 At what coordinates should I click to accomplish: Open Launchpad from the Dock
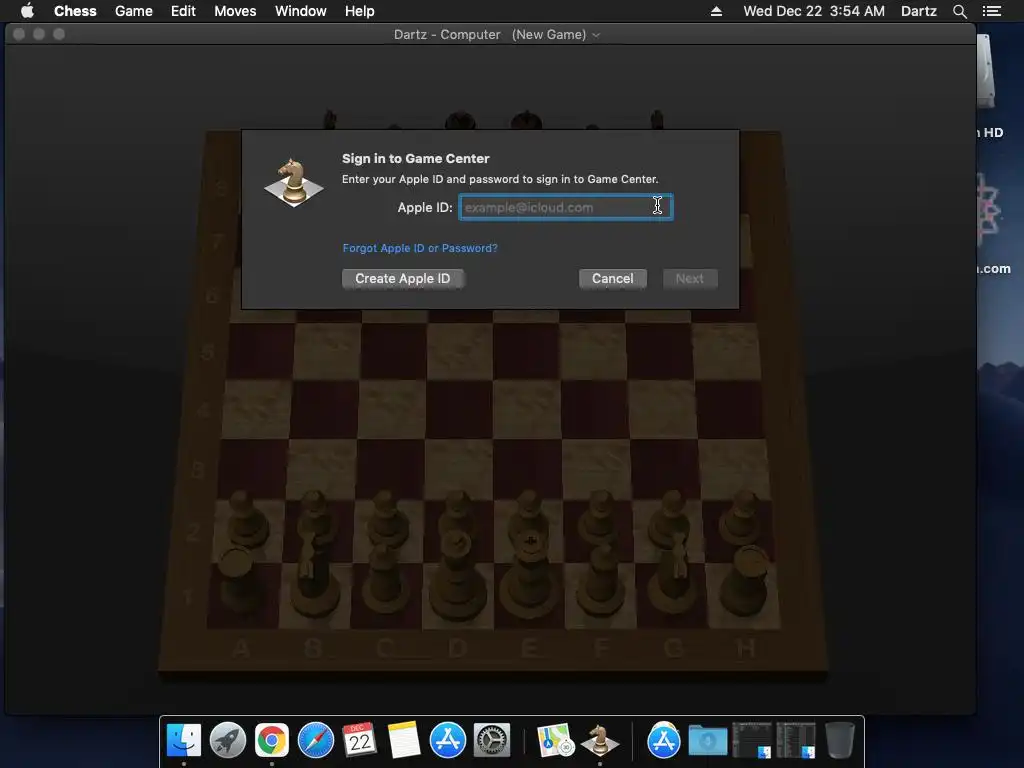pyautogui.click(x=228, y=741)
